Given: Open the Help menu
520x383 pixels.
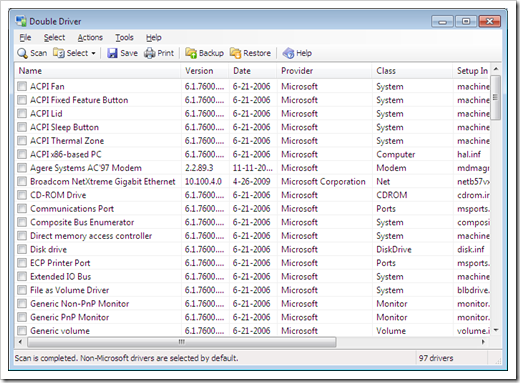Looking at the screenshot, I should coord(154,38).
